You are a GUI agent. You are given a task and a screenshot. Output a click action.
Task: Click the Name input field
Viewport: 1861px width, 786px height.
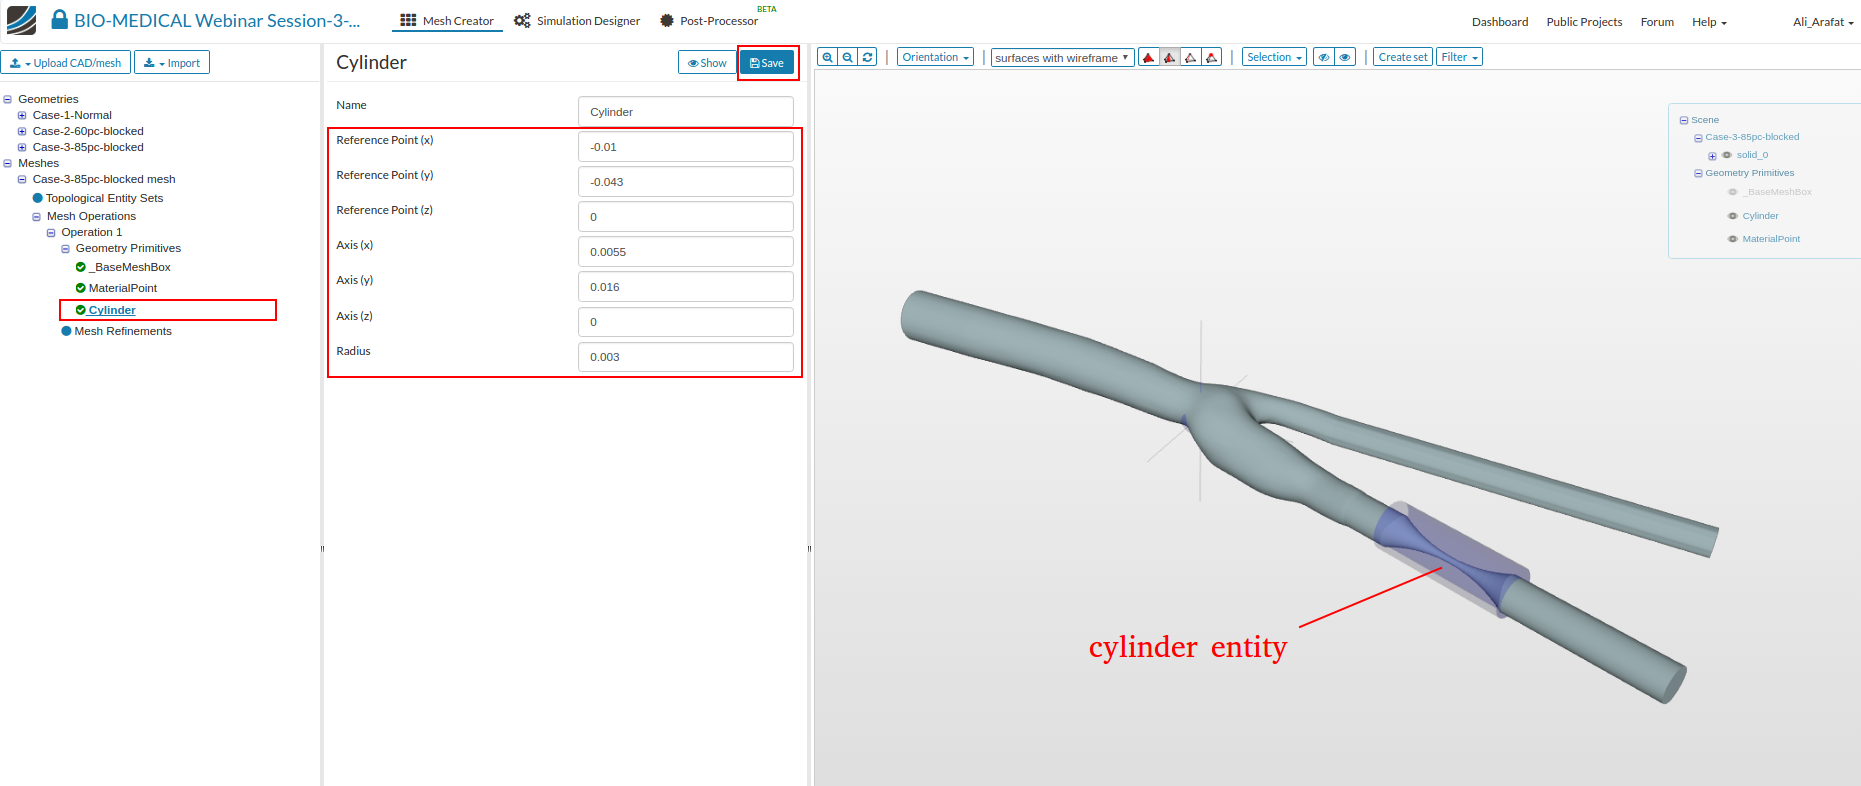coord(686,112)
